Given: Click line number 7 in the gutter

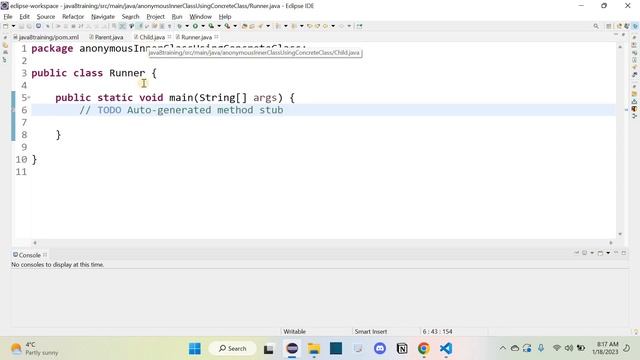Looking at the screenshot, I should tap(24, 122).
